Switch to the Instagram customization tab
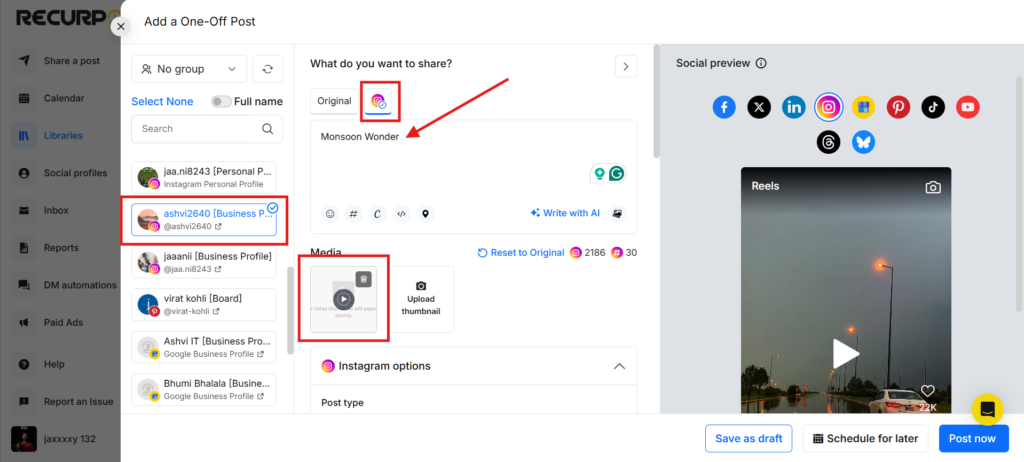The height and width of the screenshot is (462, 1024). click(x=378, y=101)
